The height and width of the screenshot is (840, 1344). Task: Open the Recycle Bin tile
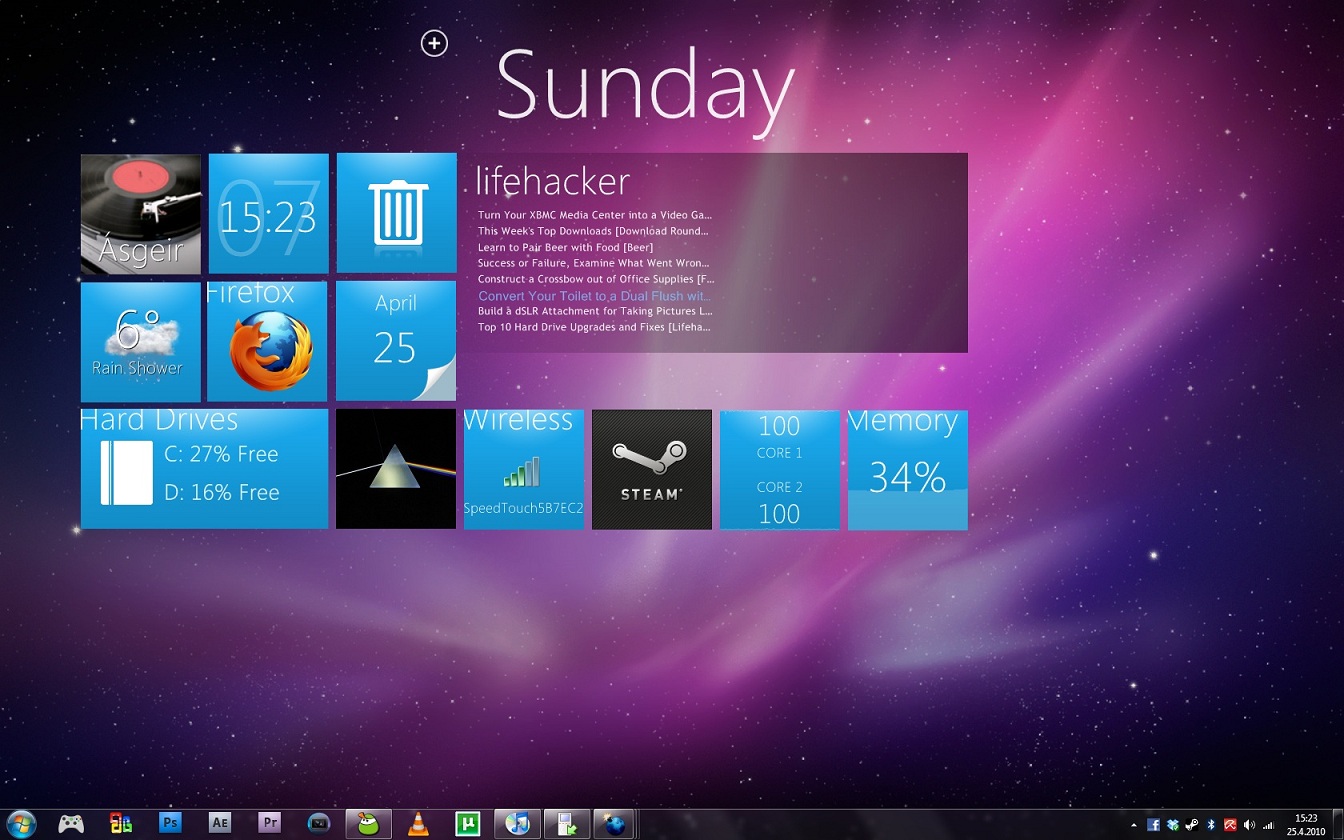pyautogui.click(x=396, y=213)
